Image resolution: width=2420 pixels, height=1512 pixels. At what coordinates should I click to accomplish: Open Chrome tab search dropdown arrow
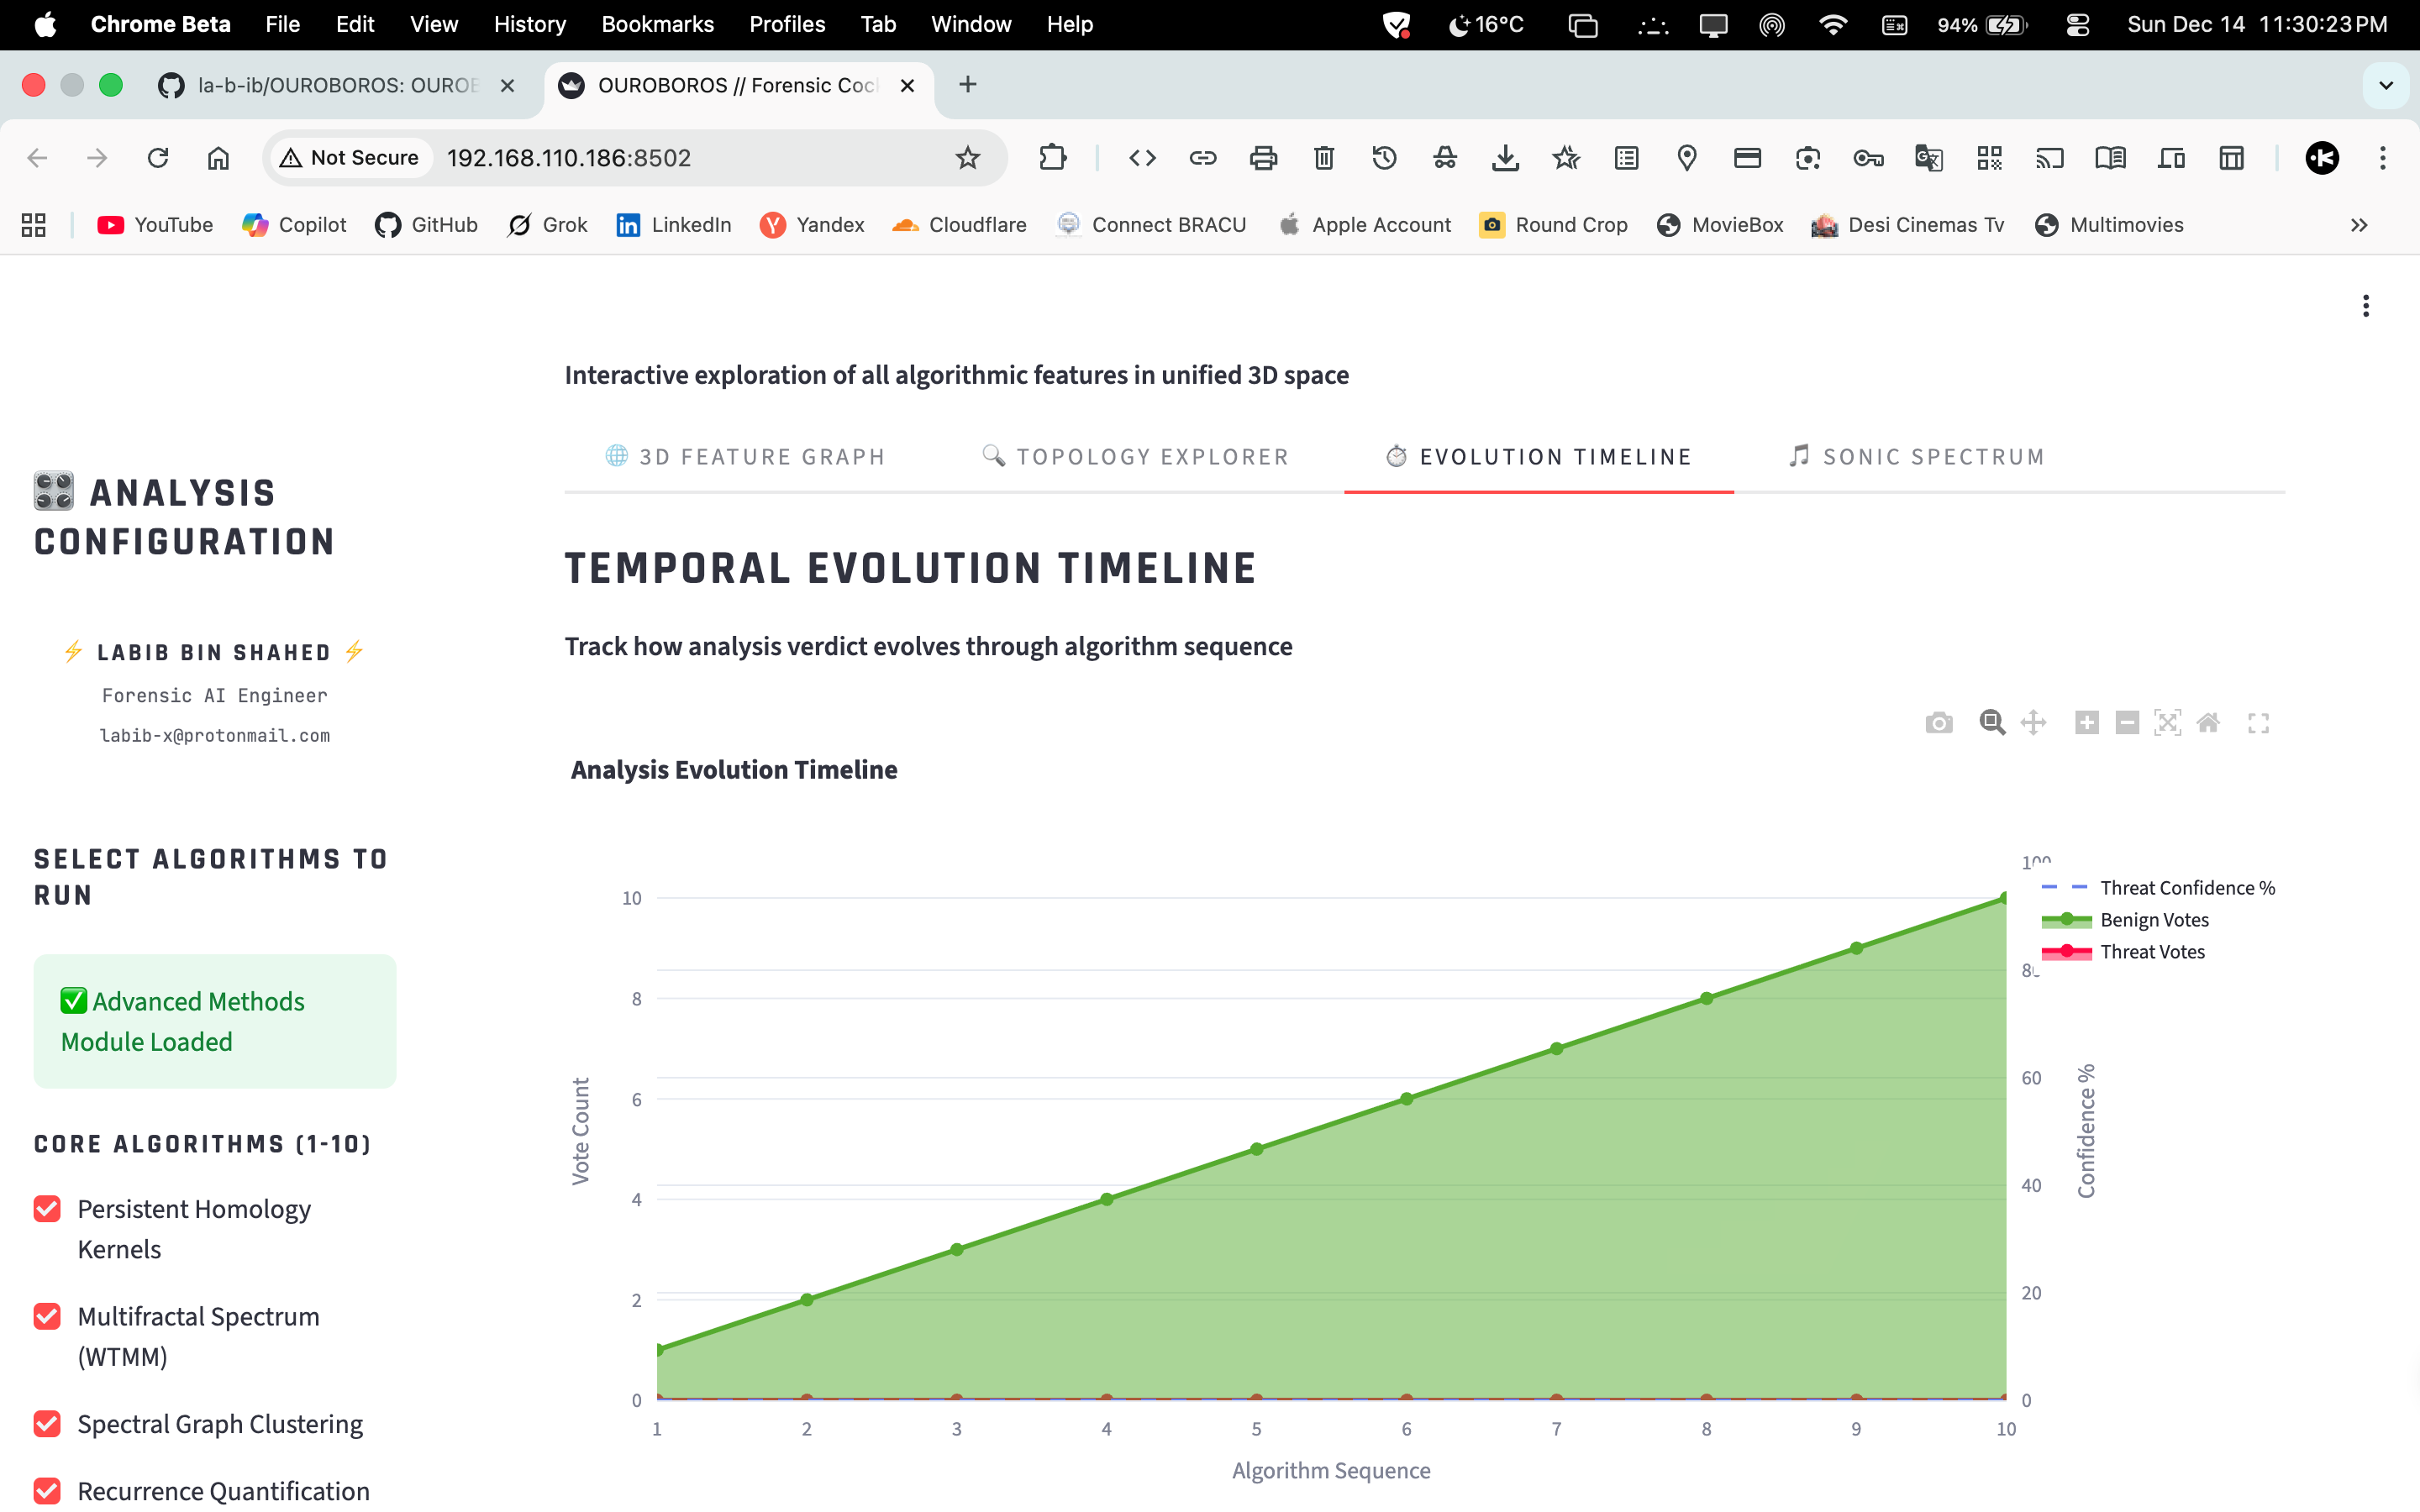click(x=2386, y=85)
